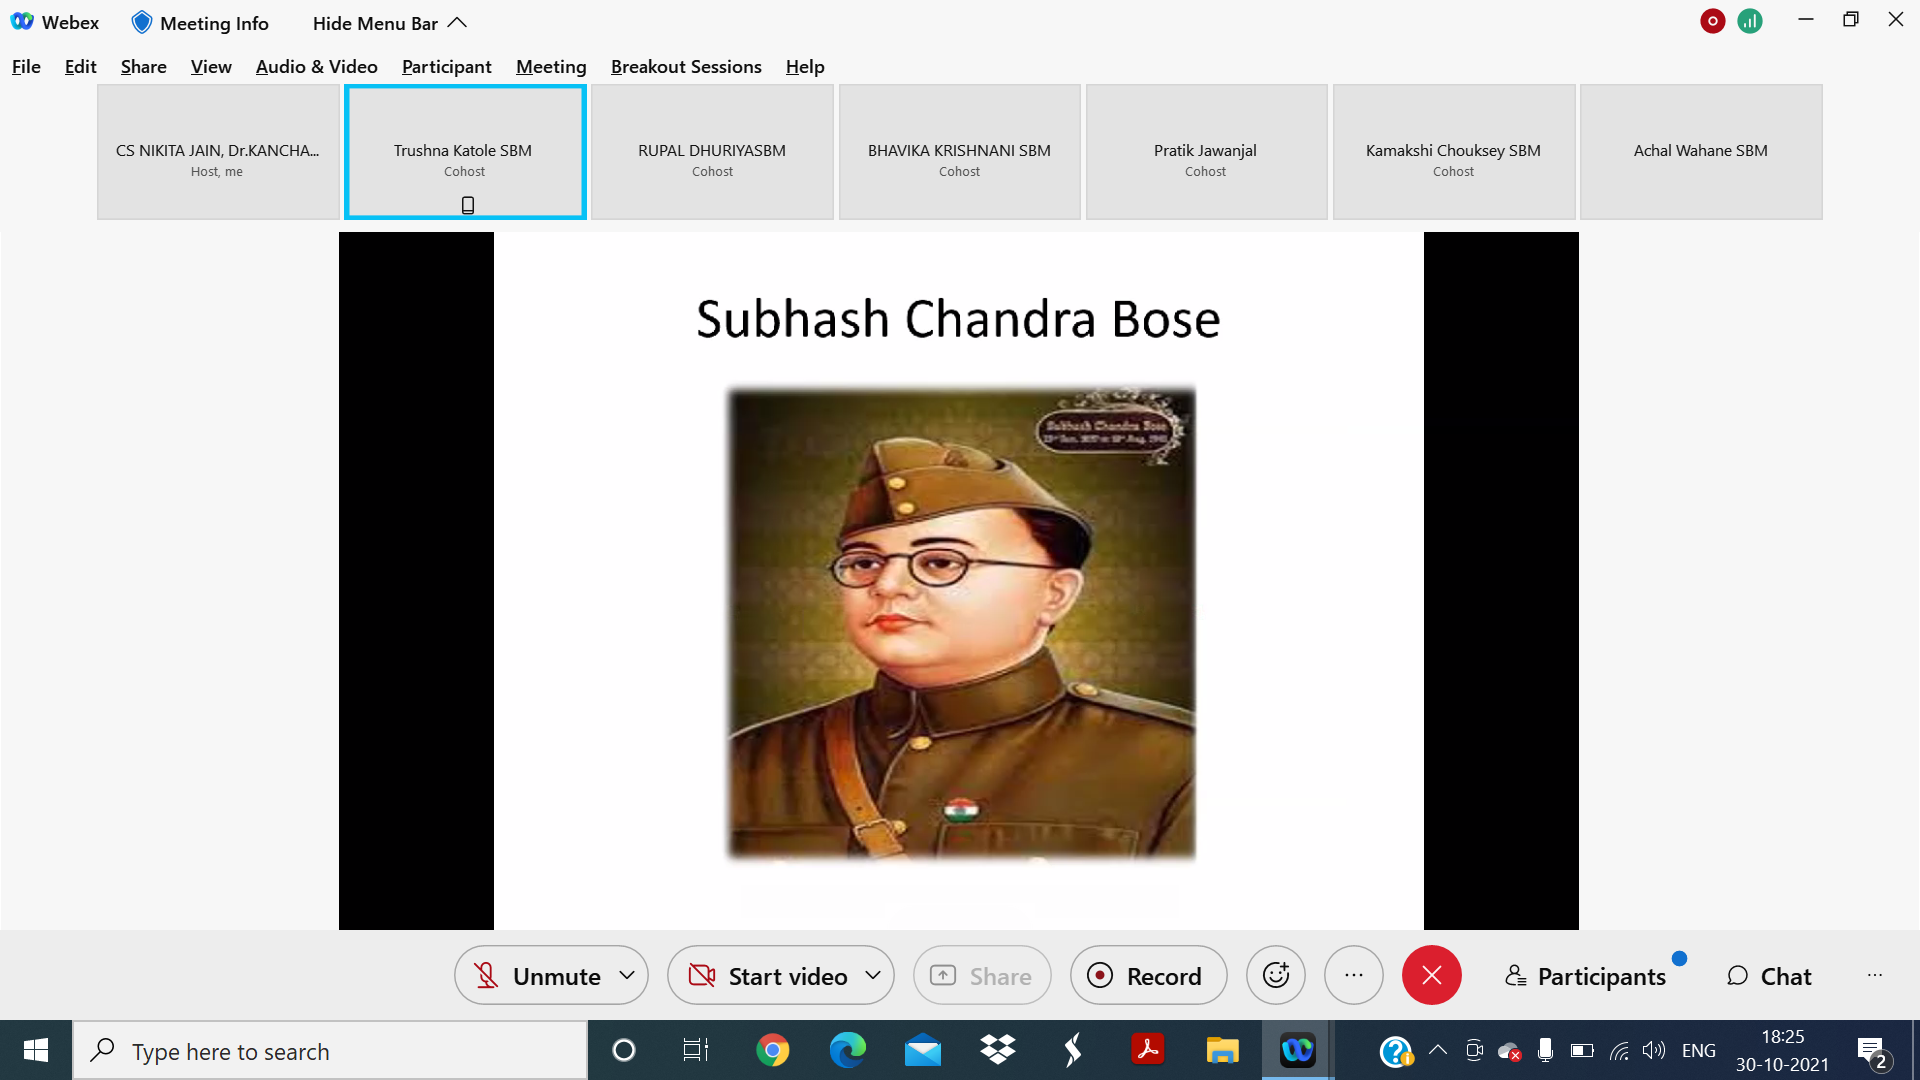
Task: Collapse the menu with Hide Menu Bar
Action: pyautogui.click(x=389, y=22)
